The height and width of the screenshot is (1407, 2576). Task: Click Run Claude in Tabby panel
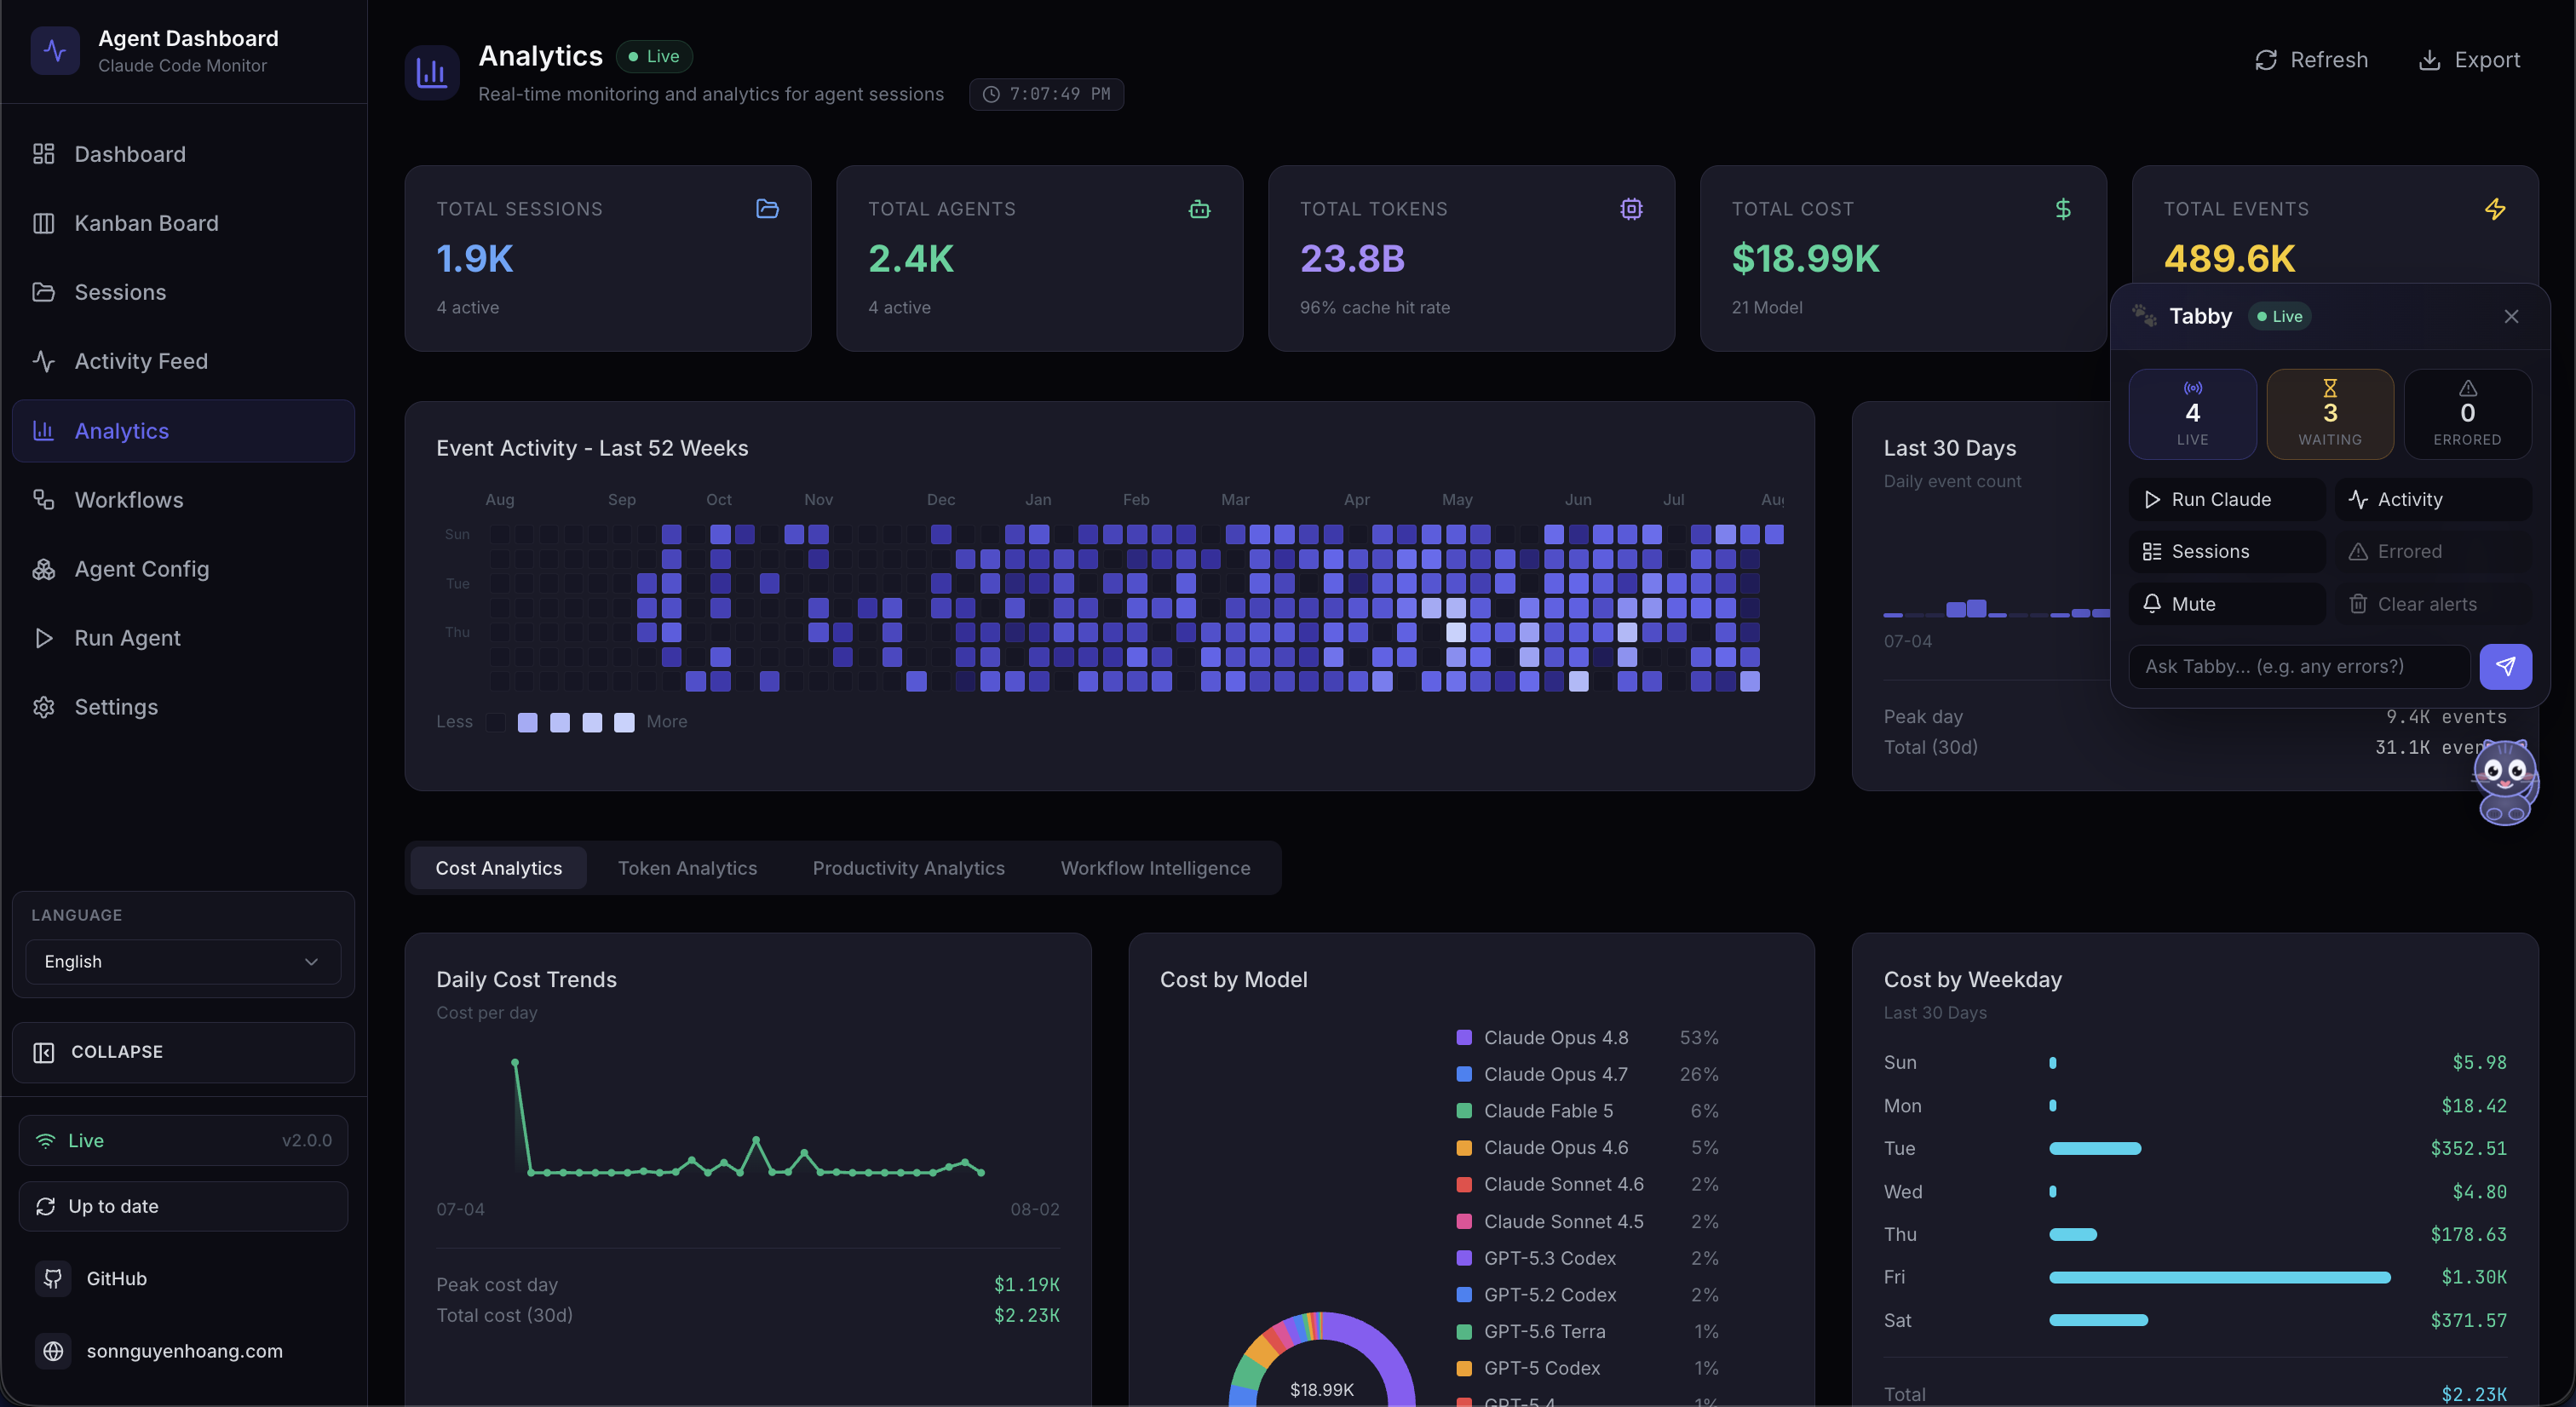2226,499
